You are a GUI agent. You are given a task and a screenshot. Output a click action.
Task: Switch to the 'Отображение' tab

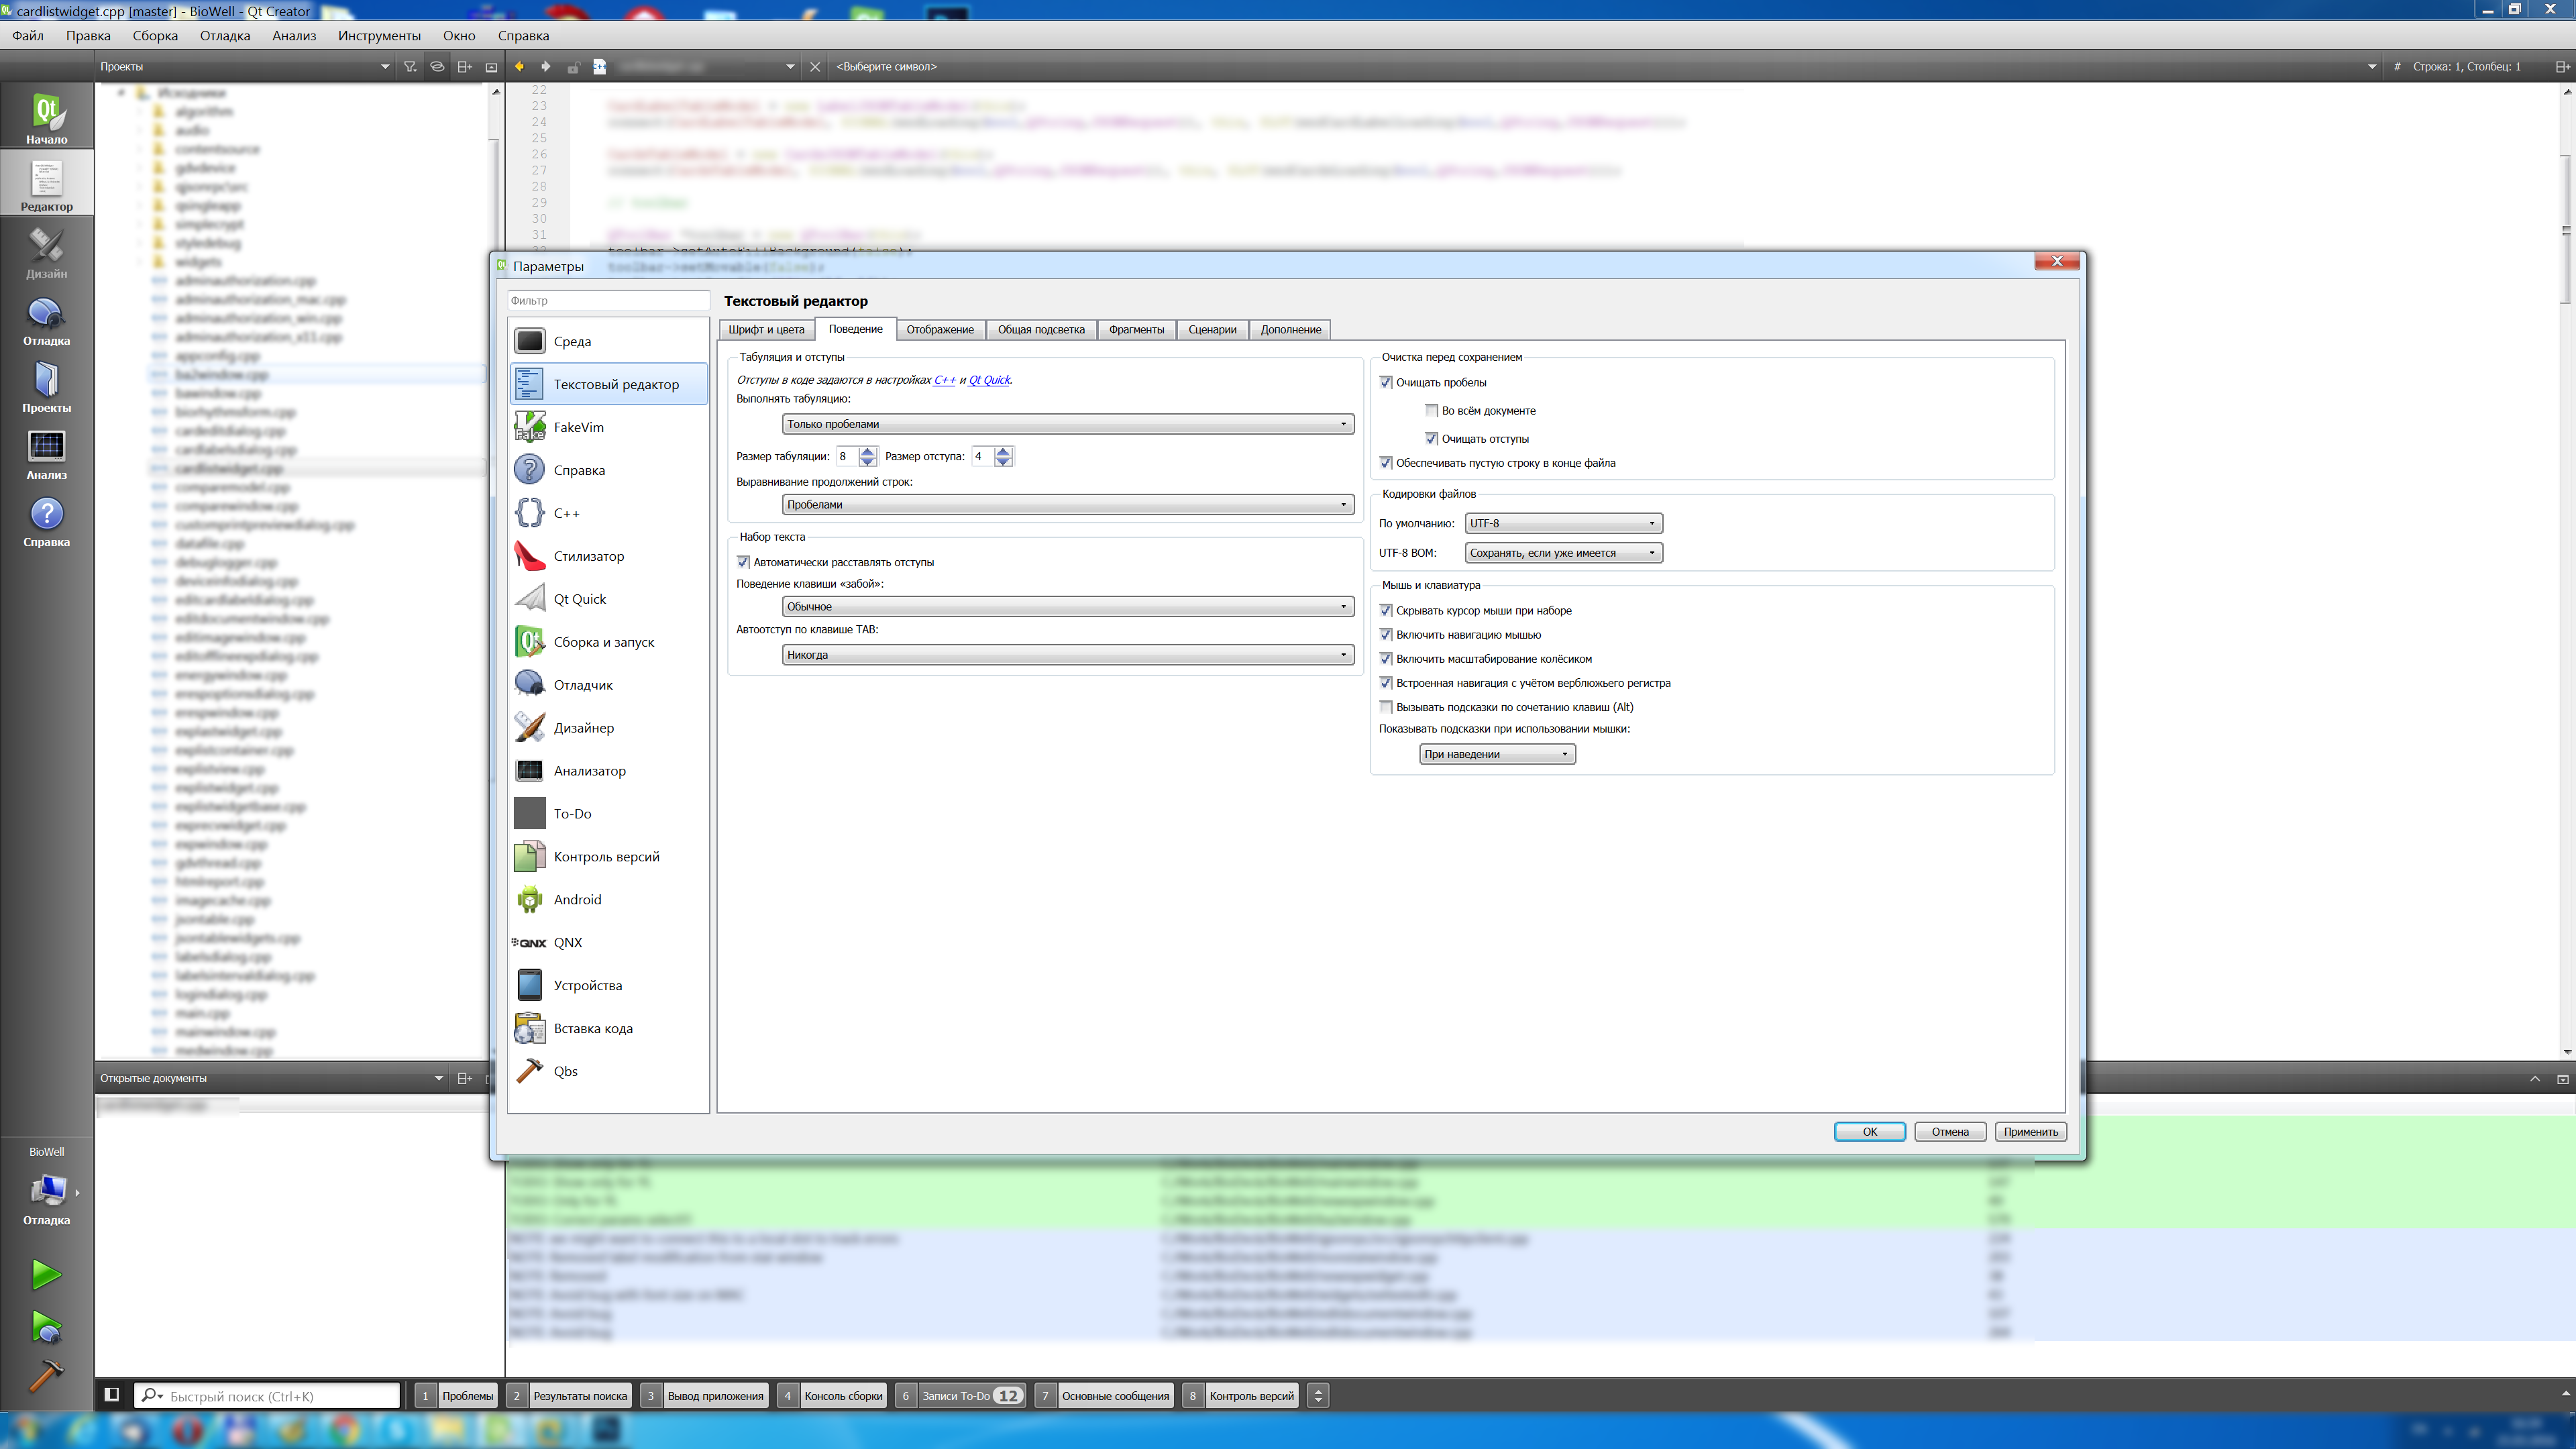point(939,329)
